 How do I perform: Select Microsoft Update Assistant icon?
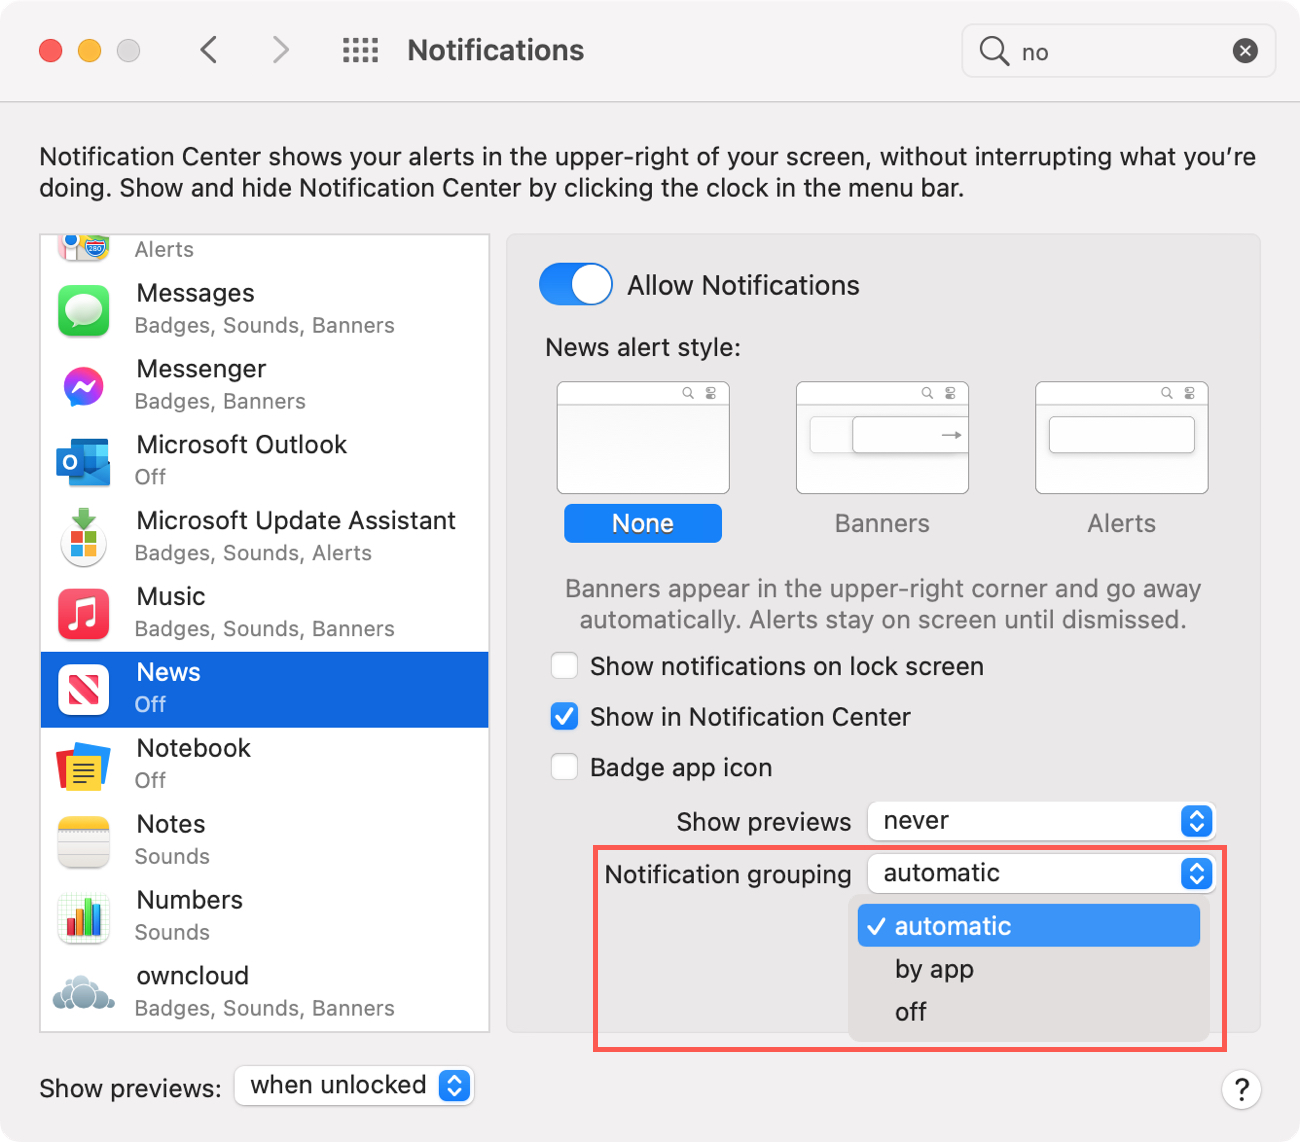point(83,538)
